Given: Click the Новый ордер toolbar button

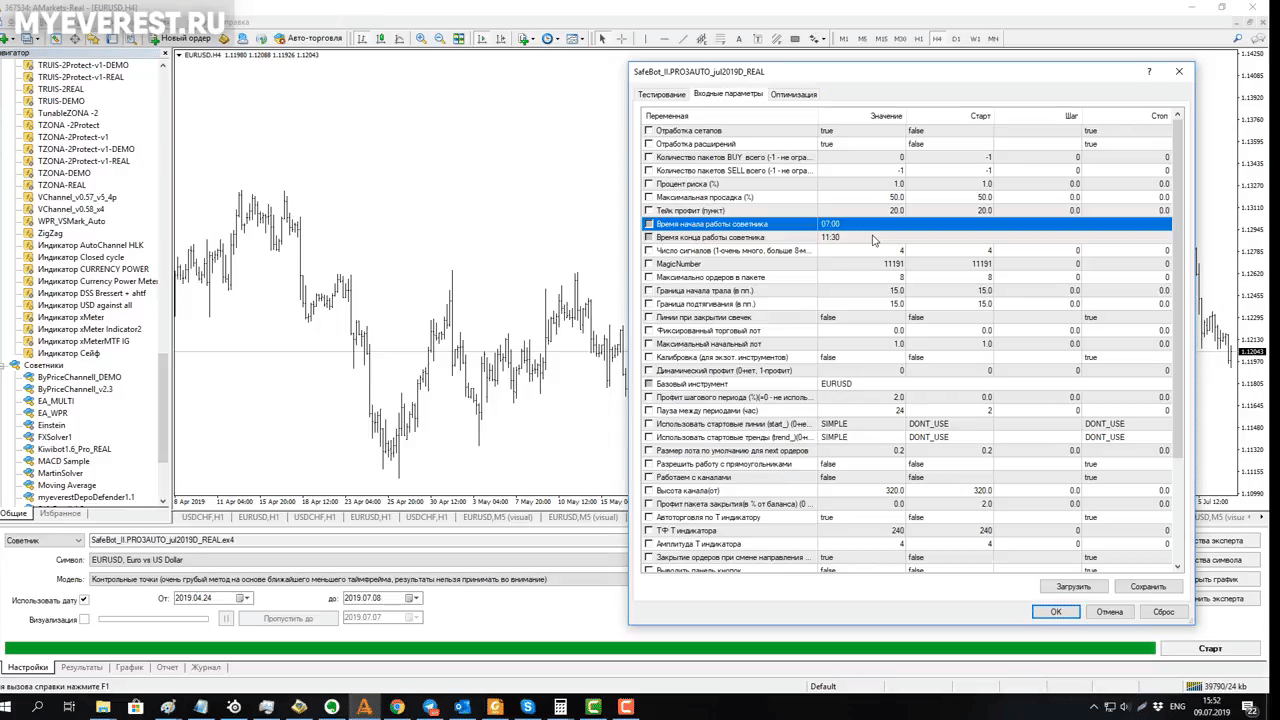Looking at the screenshot, I should (181, 39).
